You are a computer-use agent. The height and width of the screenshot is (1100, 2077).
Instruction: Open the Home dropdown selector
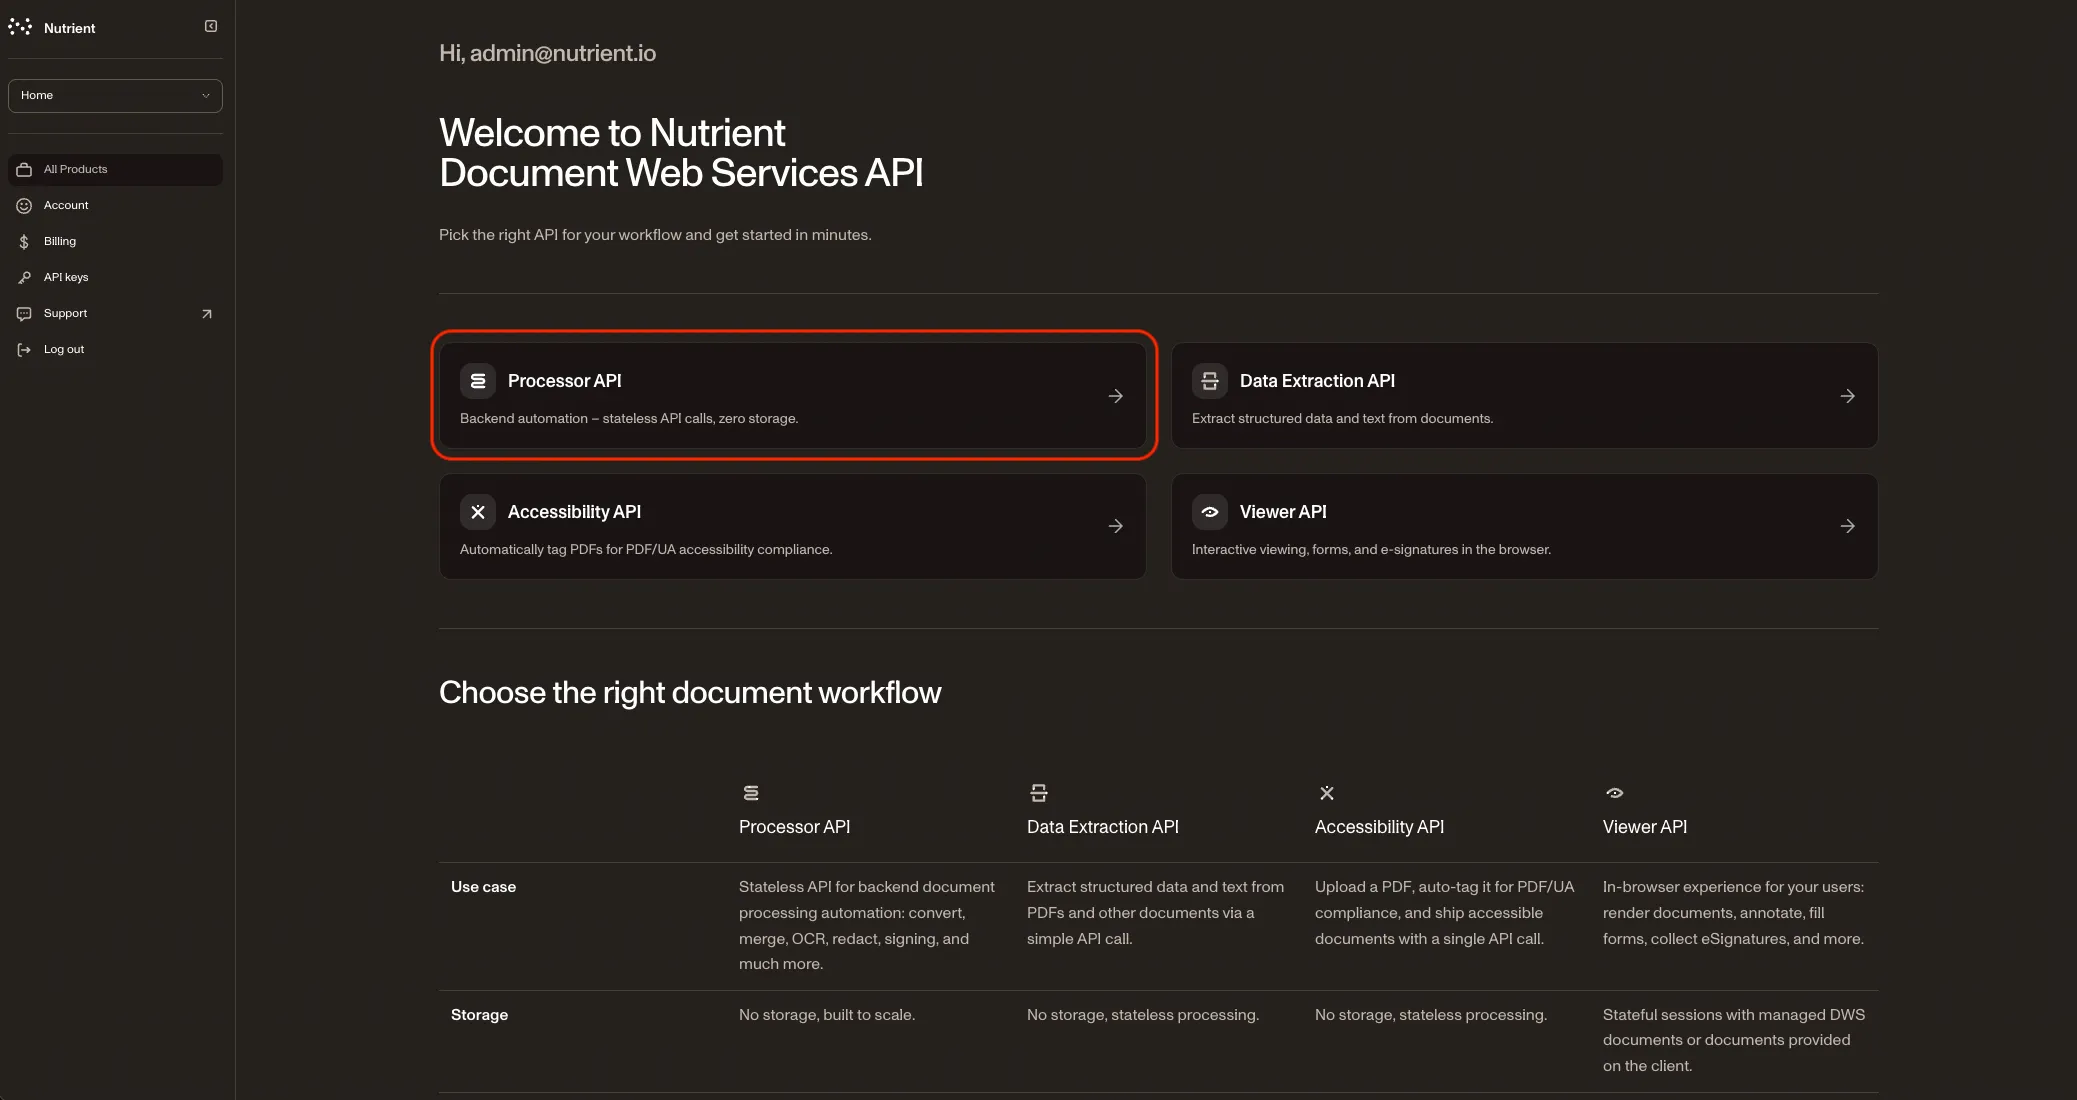pos(115,96)
